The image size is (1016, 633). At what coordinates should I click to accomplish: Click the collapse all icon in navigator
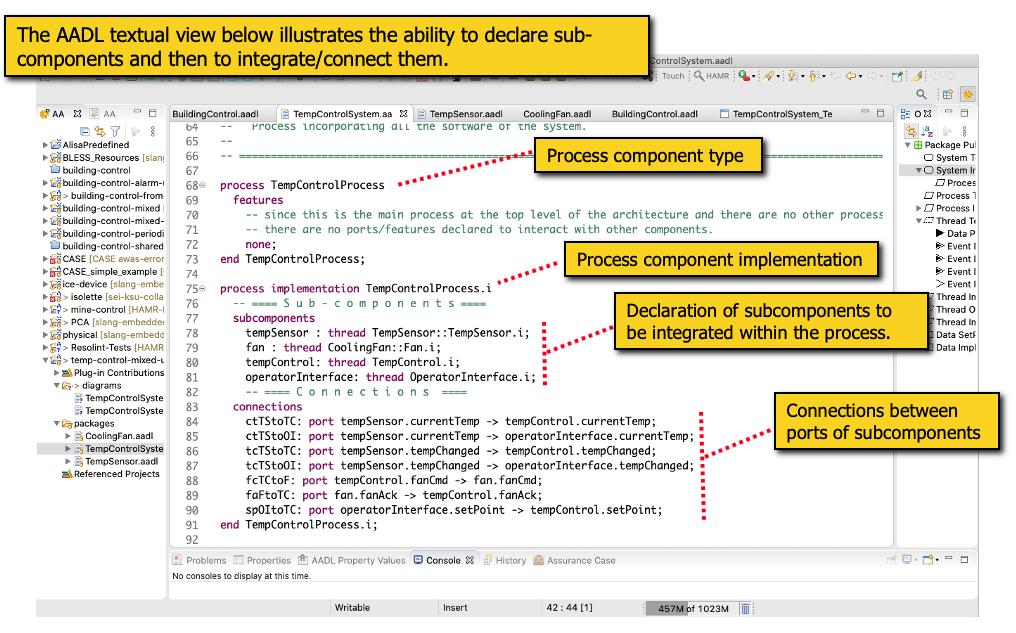coord(85,130)
